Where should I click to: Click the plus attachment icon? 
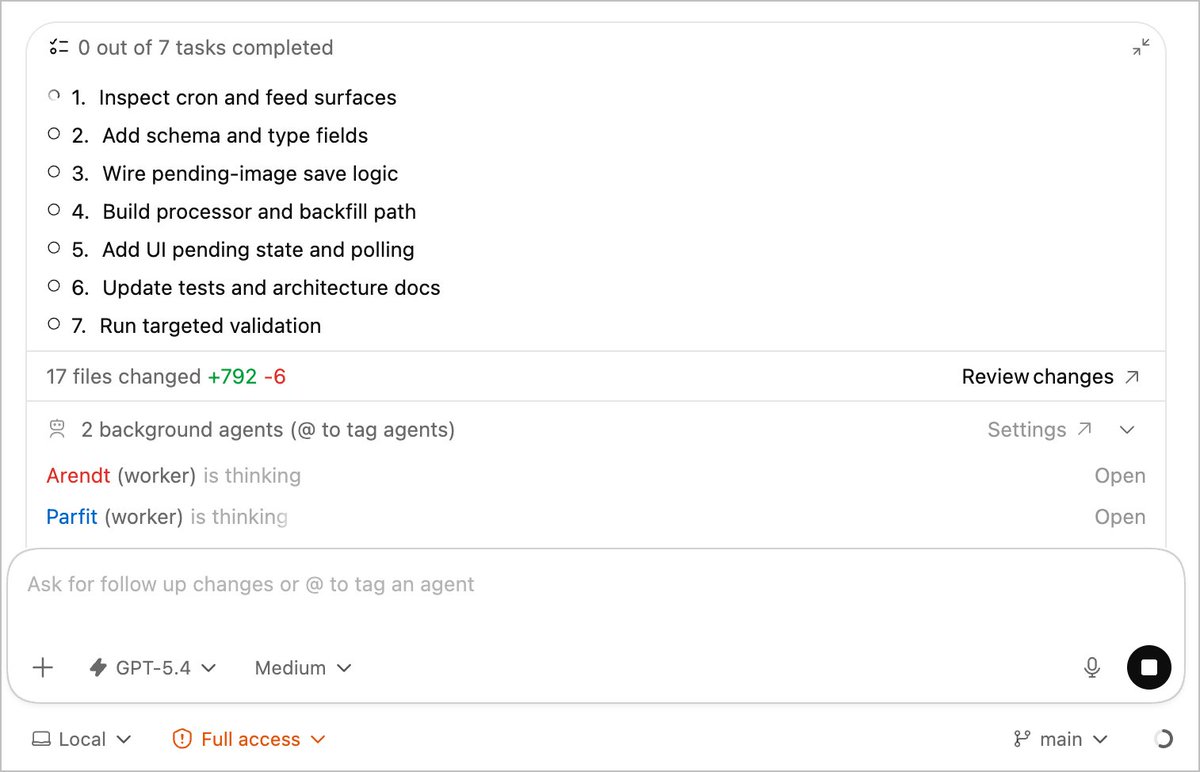point(43,668)
